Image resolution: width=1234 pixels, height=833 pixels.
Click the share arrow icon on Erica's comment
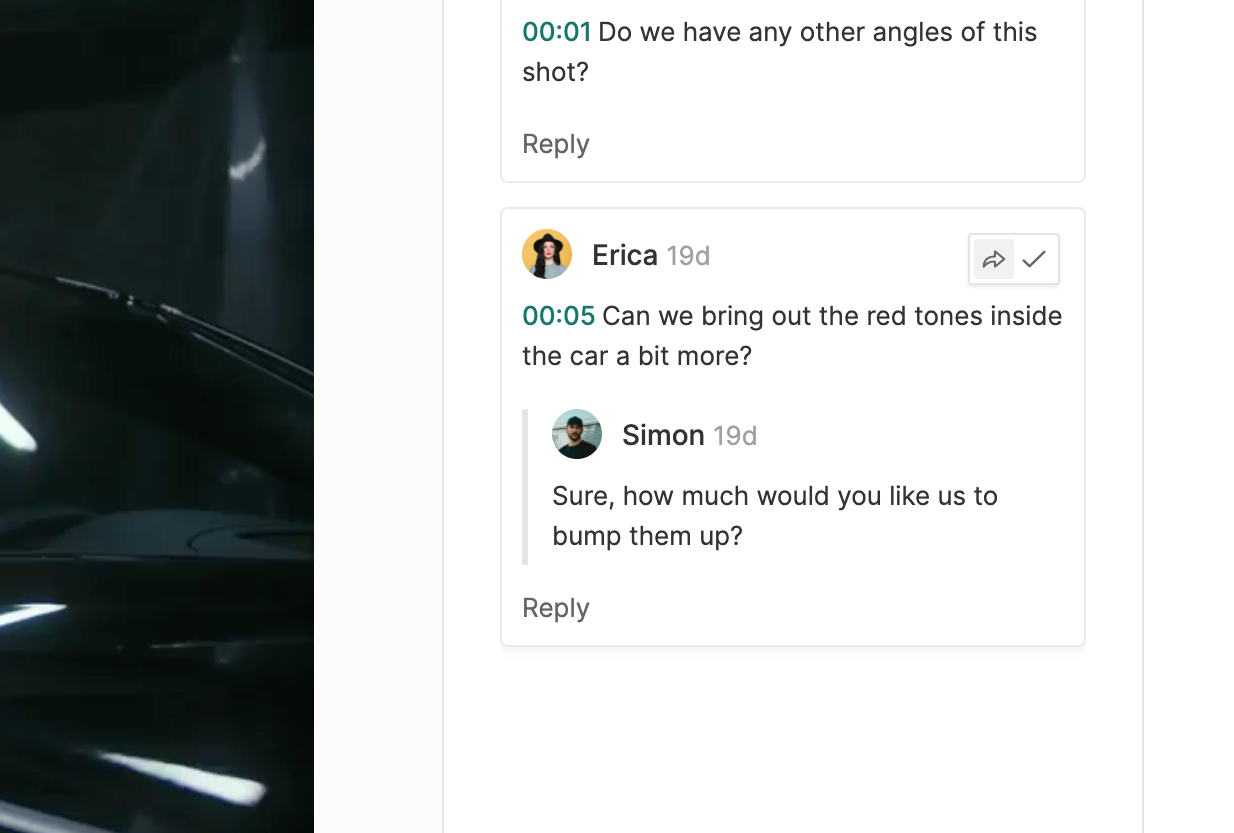[993, 260]
